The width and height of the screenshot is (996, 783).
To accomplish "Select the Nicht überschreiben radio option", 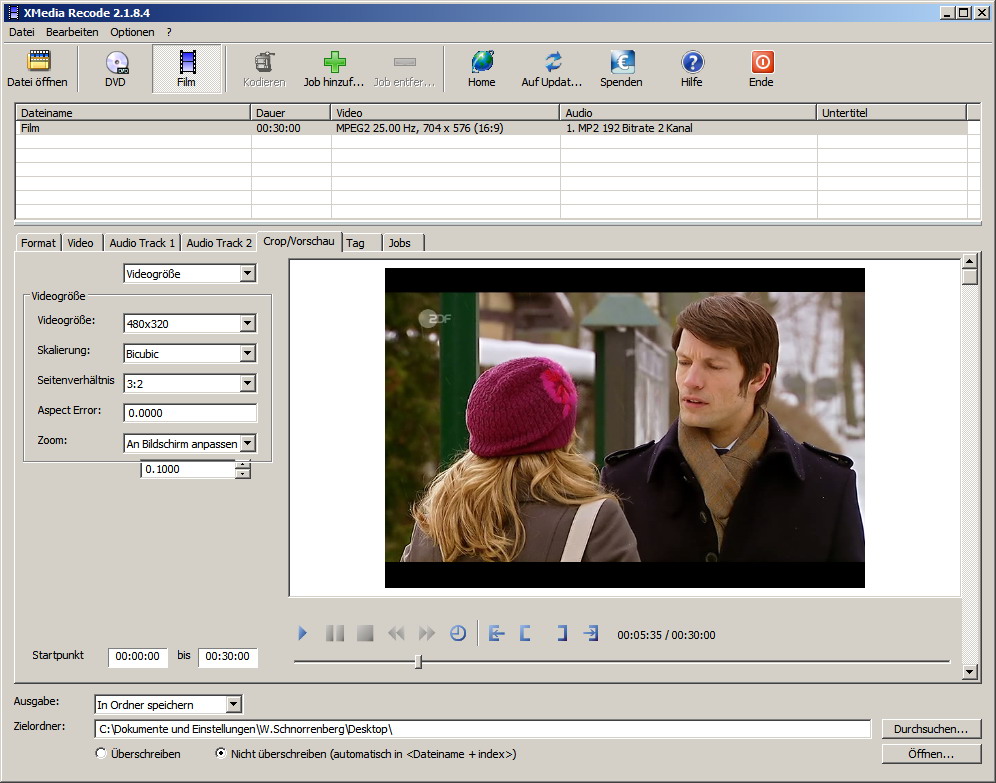I will [x=220, y=753].
